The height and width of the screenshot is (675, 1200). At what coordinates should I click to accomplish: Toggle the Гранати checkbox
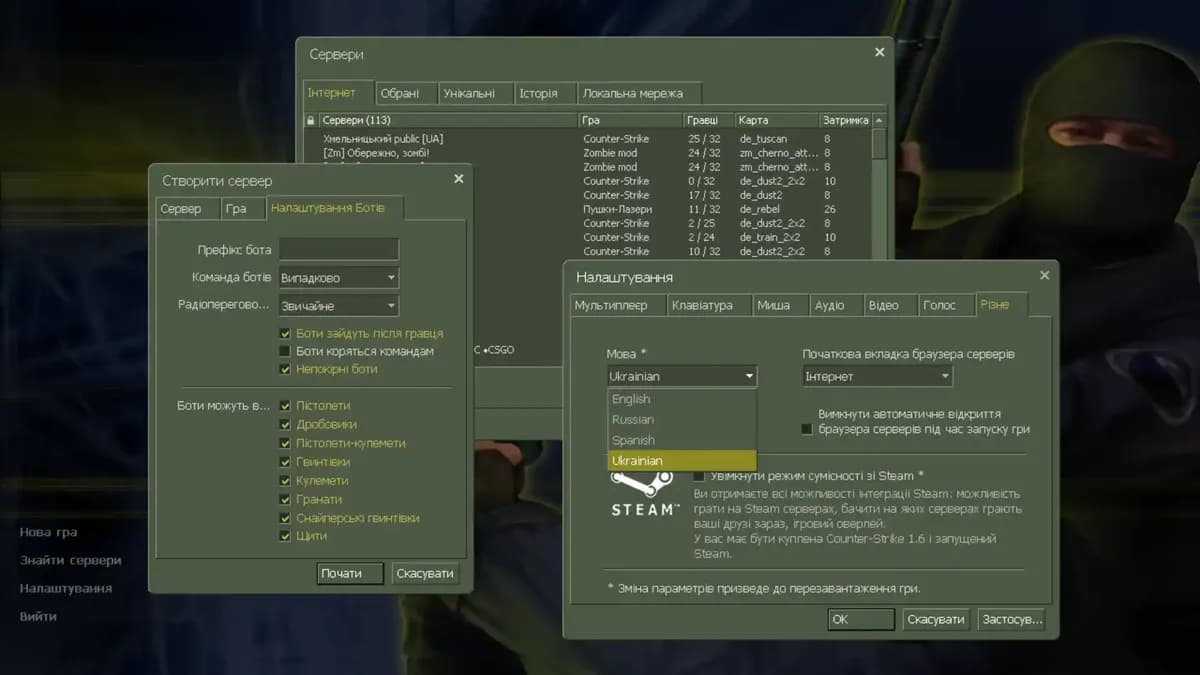point(285,499)
